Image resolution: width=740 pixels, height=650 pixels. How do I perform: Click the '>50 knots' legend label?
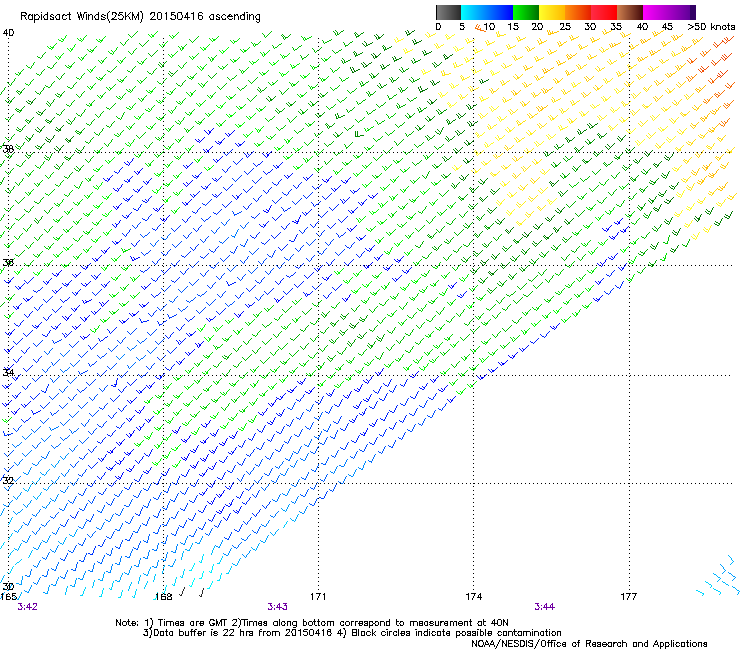(711, 27)
